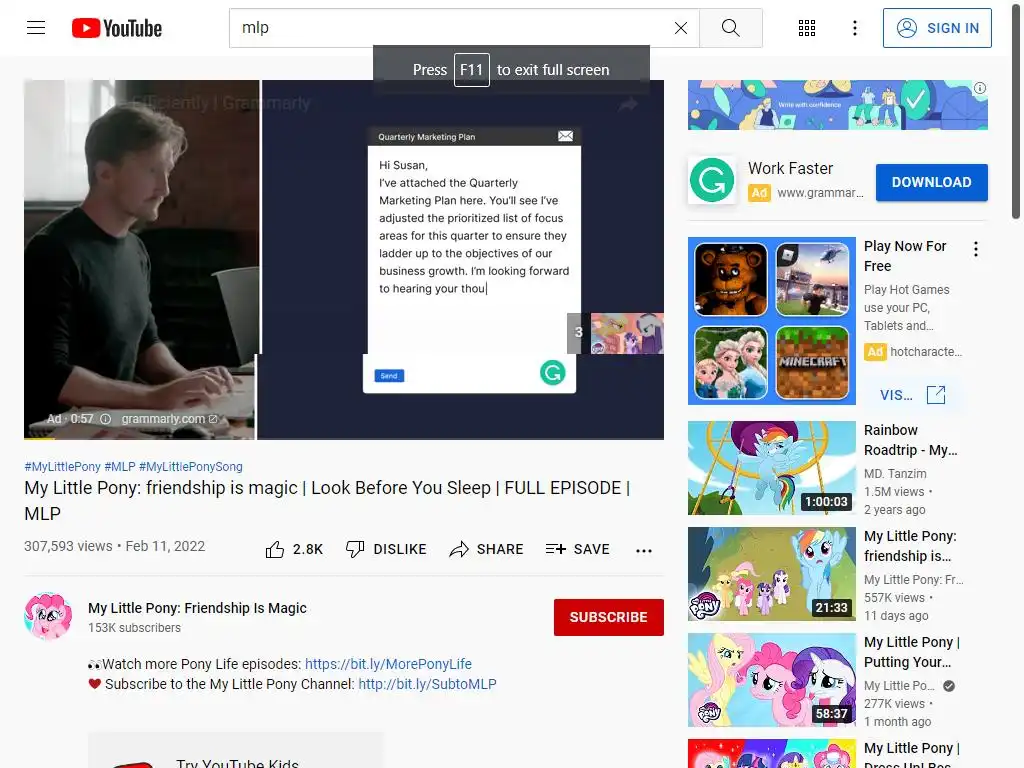Click the search magnifier button

coord(731,28)
